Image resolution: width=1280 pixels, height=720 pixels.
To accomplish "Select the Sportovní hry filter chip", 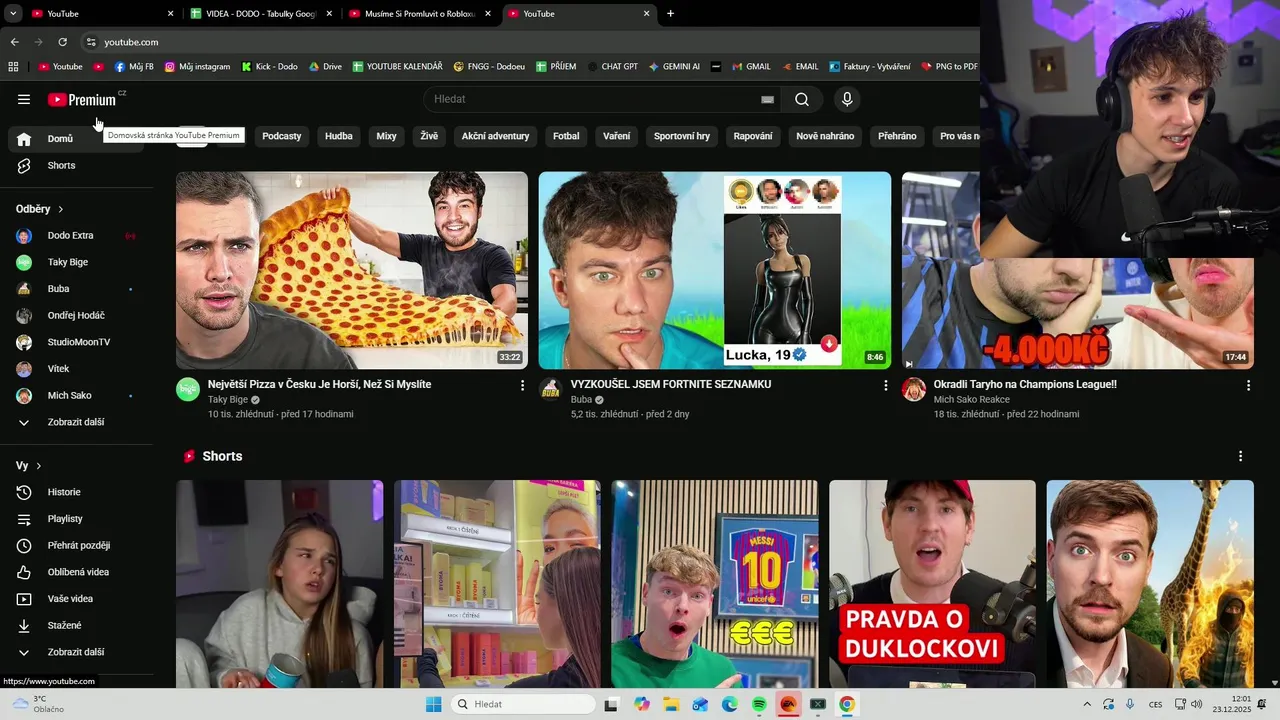I will pos(682,136).
